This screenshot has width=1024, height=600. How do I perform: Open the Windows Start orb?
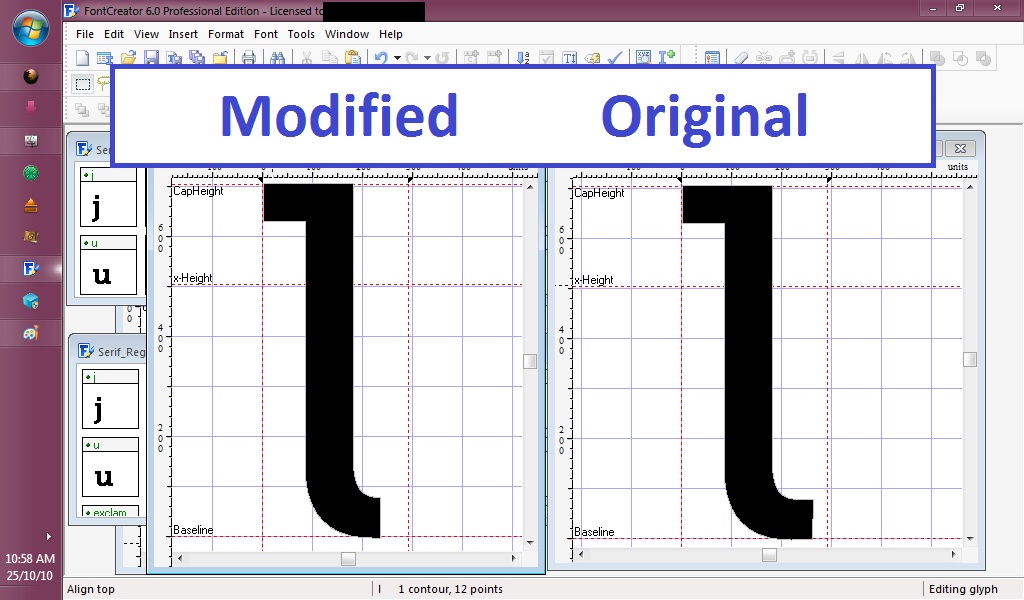coord(31,29)
